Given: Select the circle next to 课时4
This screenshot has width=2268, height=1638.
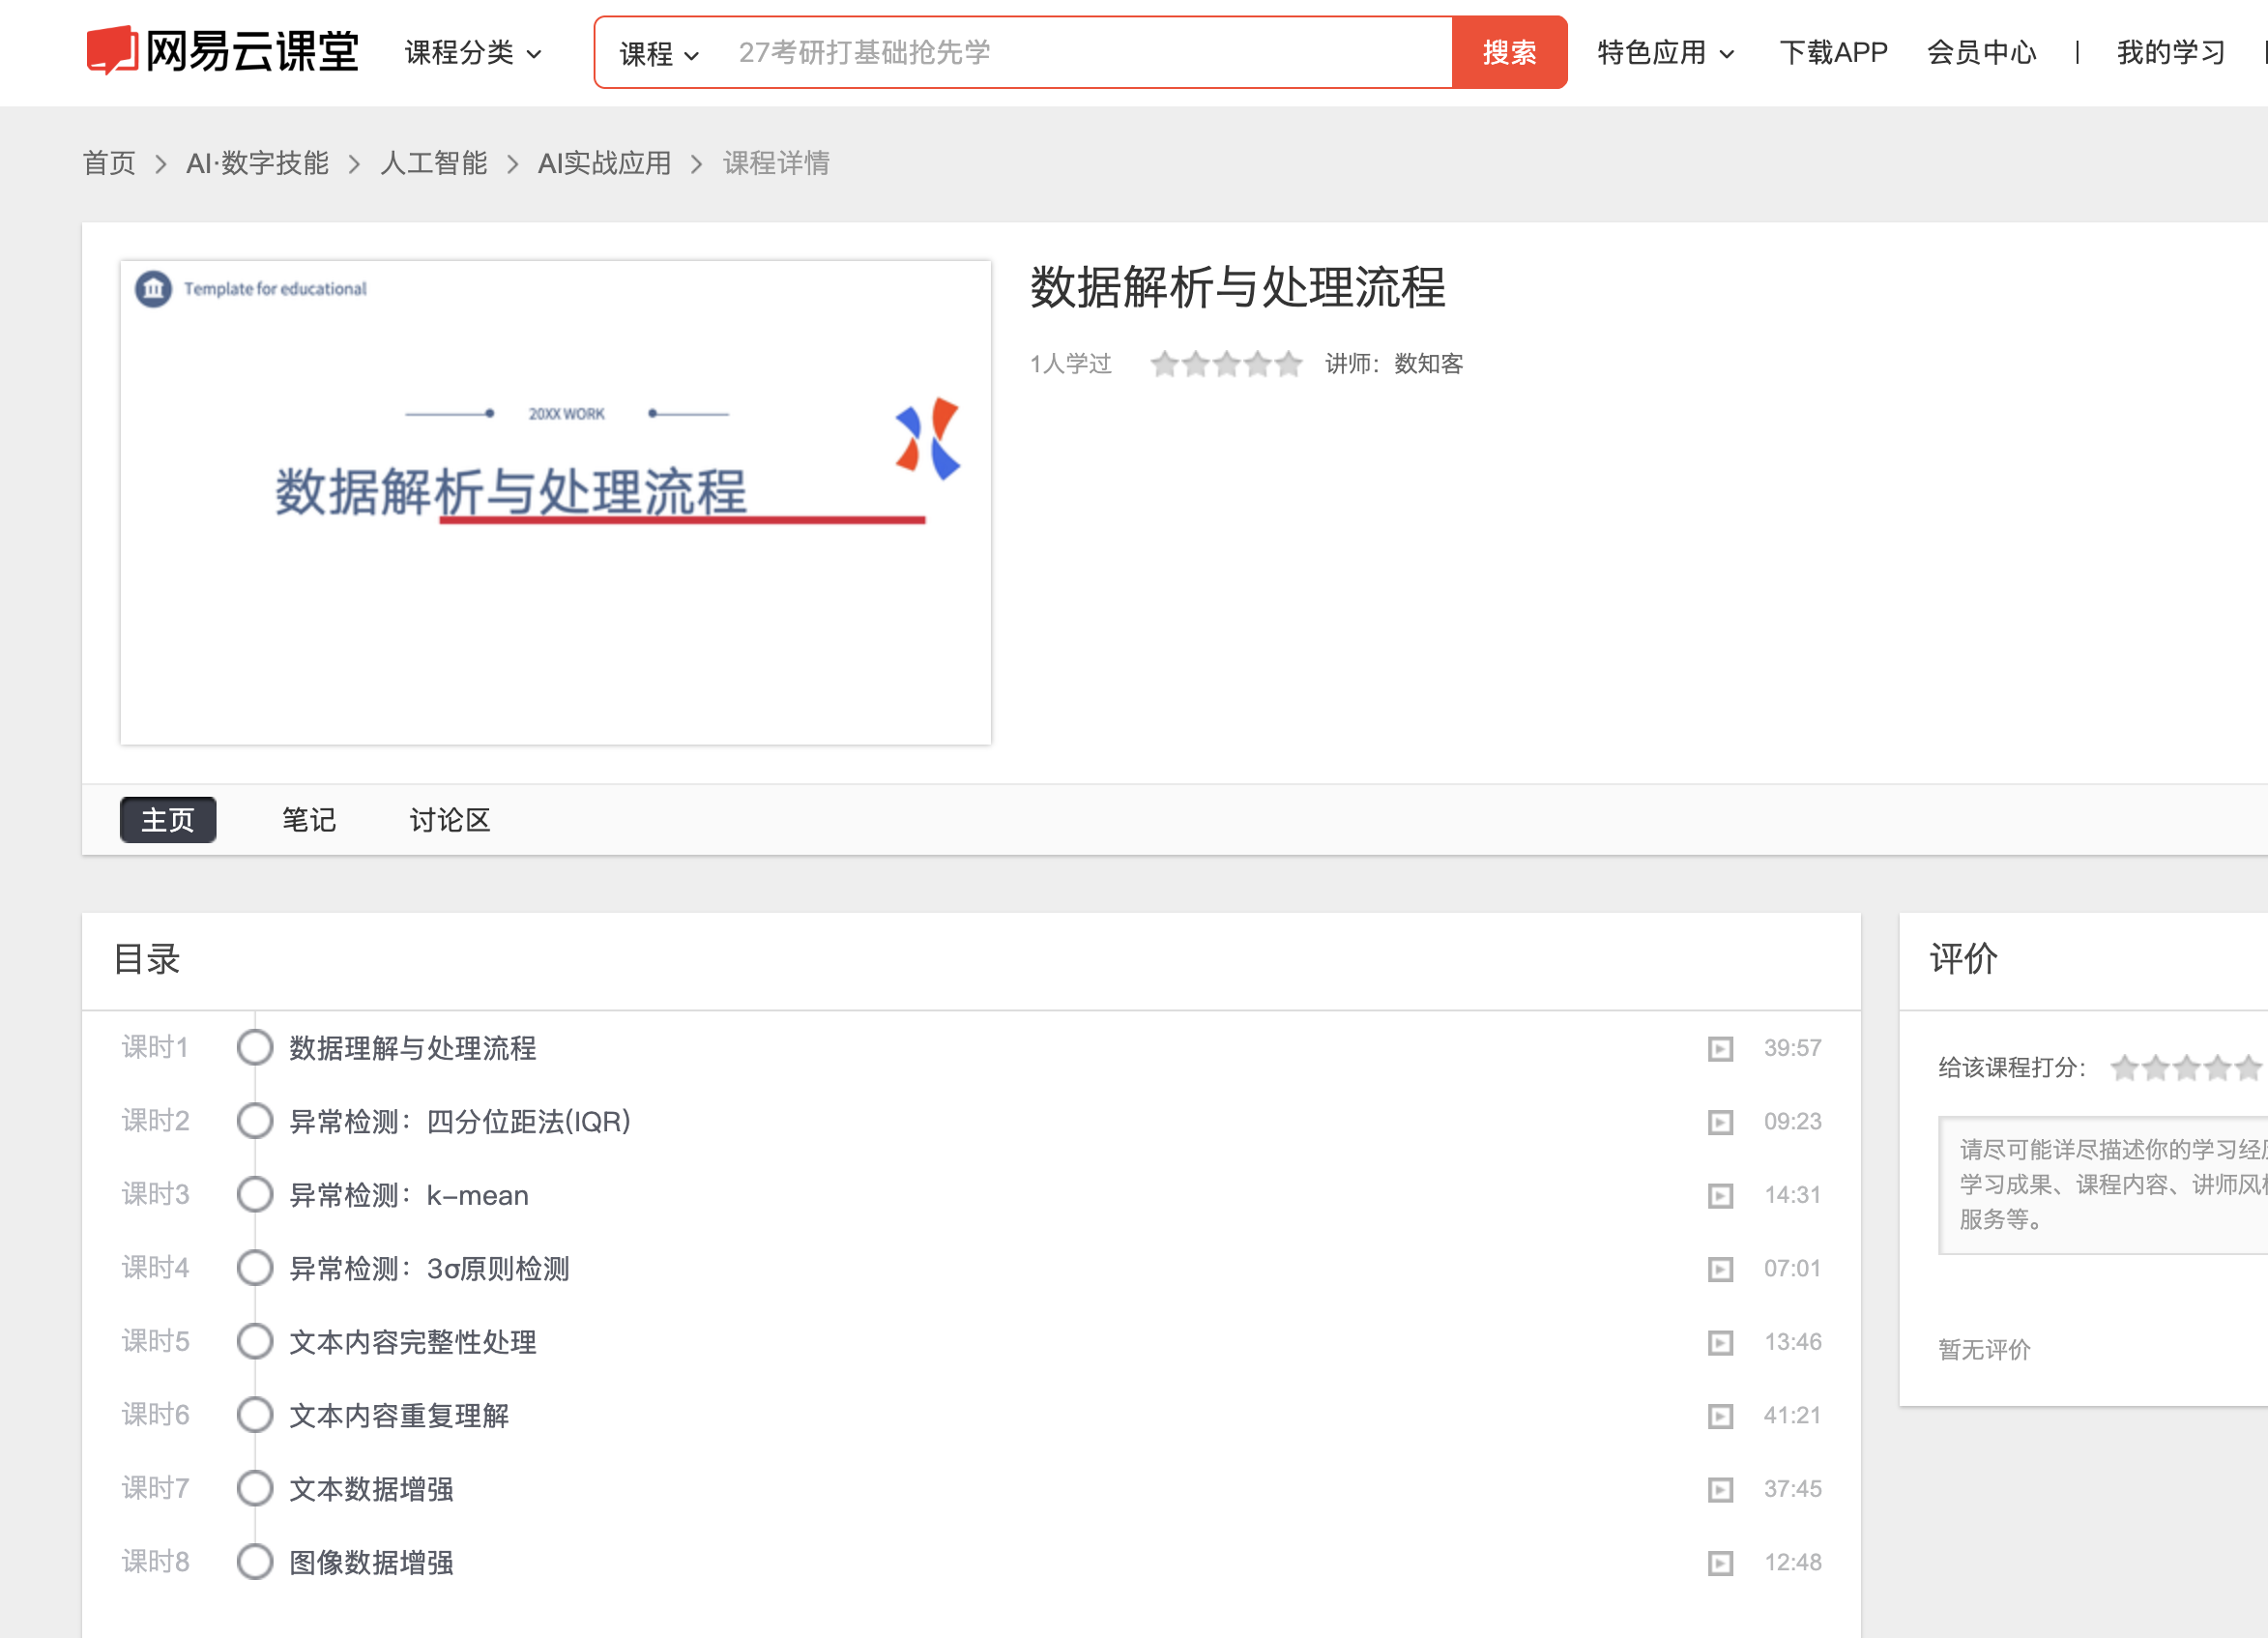Looking at the screenshot, I should click(255, 1267).
